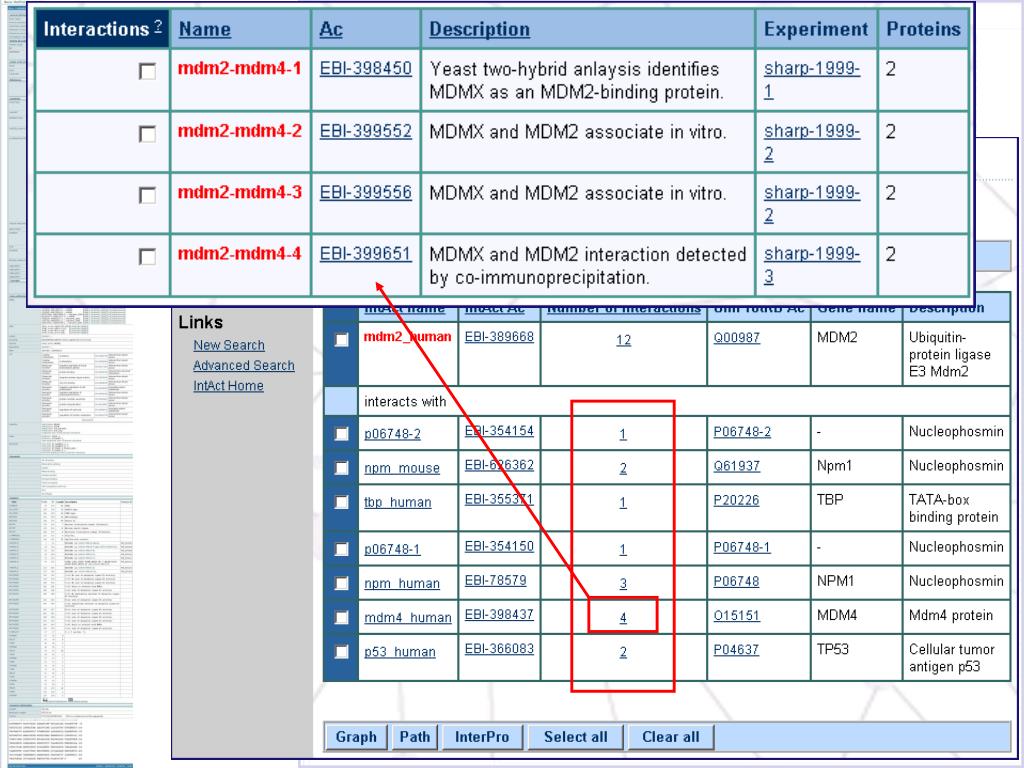Open IntAct Ac EBI-354154
The width and height of the screenshot is (1024, 768).
499,431
